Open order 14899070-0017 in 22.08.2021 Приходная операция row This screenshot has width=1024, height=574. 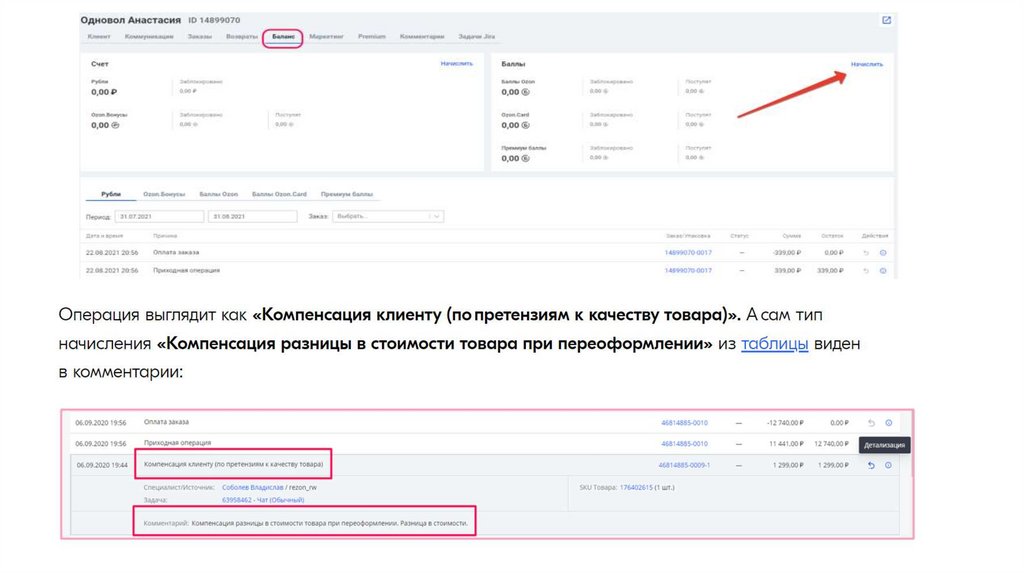[688, 270]
